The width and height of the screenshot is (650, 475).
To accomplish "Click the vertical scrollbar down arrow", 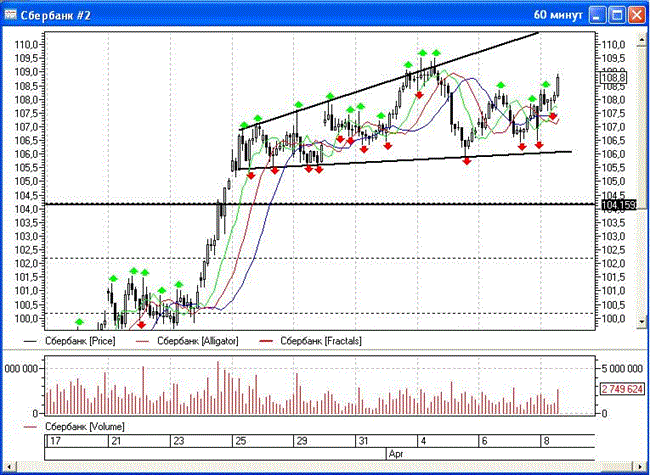I will (x=642, y=321).
